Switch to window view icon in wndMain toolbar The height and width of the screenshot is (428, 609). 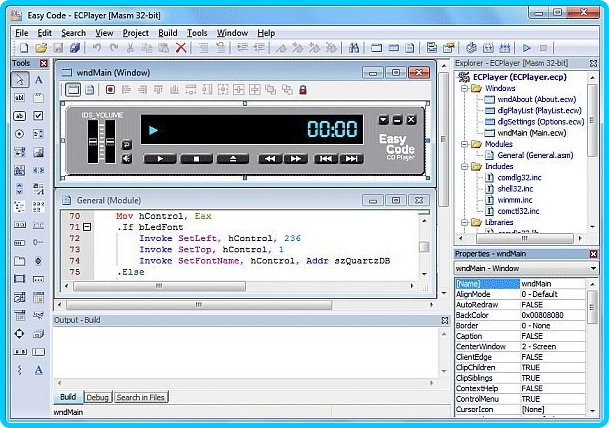pyautogui.click(x=73, y=90)
